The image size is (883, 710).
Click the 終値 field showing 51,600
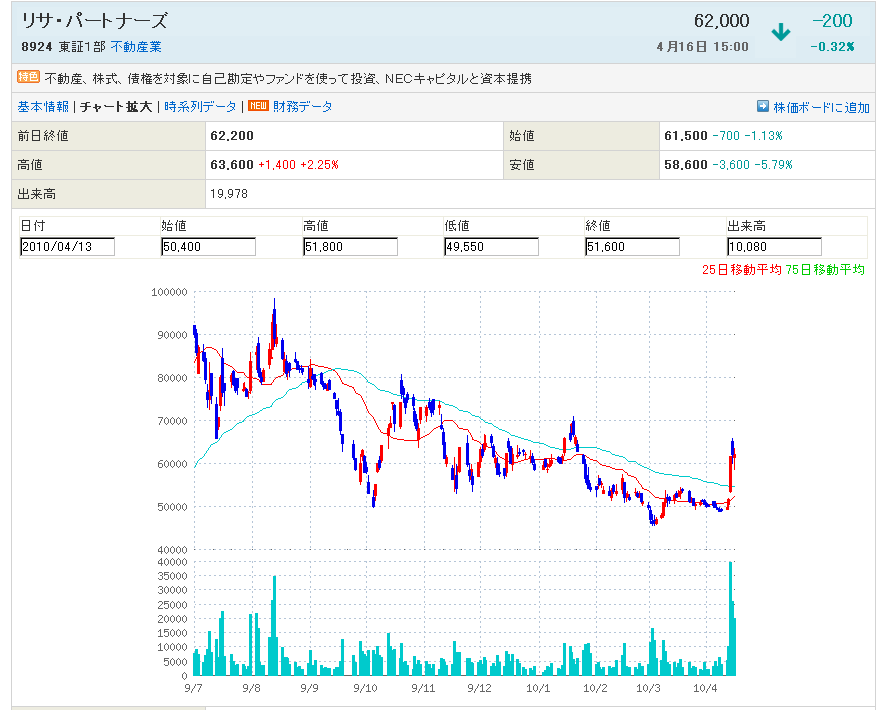pos(632,247)
